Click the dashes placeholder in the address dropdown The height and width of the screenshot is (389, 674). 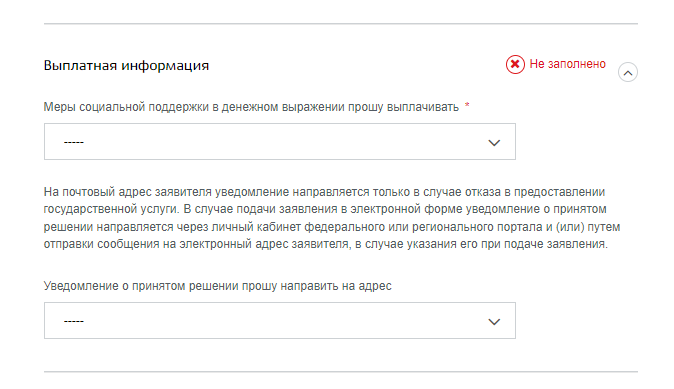click(x=74, y=321)
